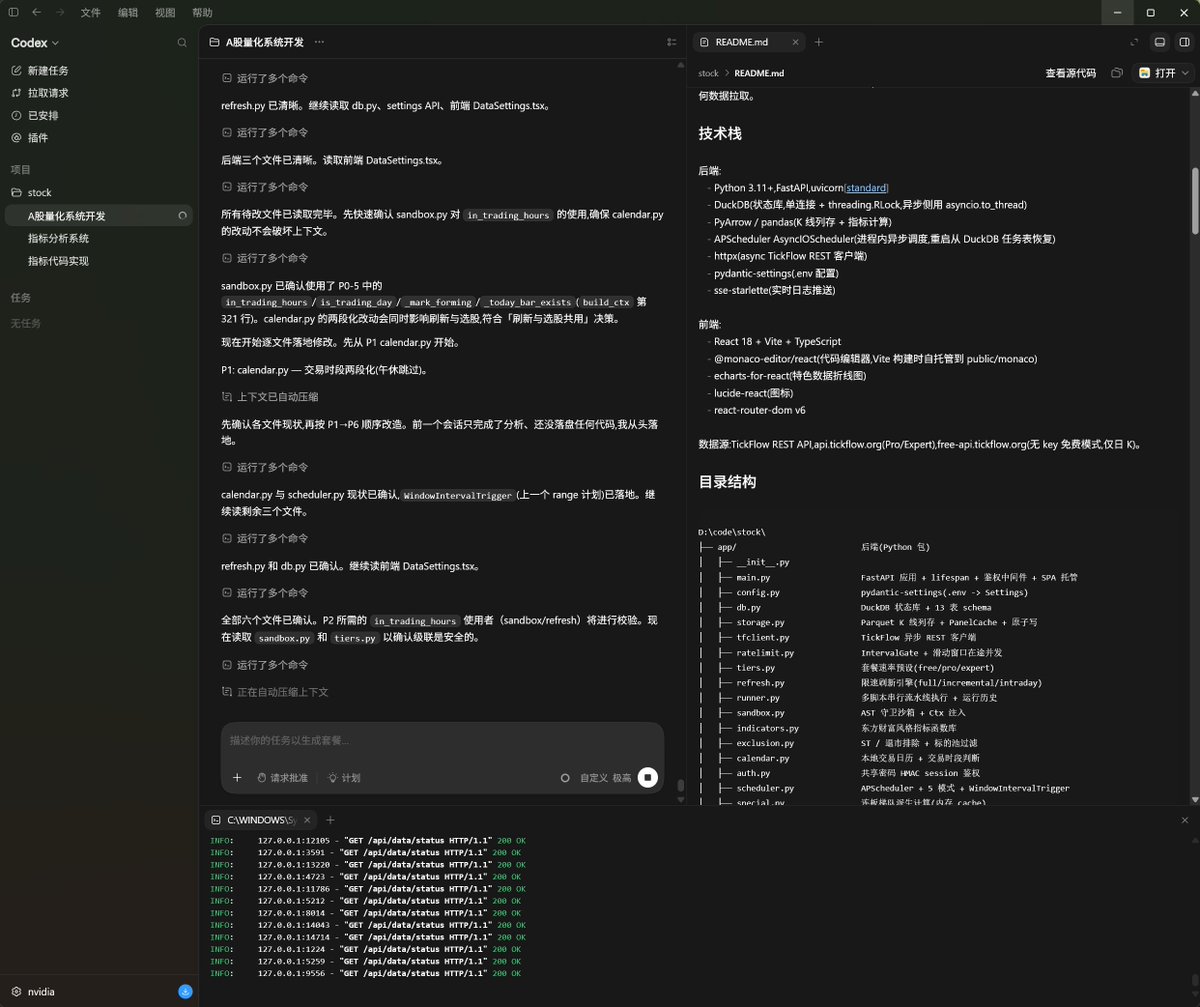Stop the running task with stop button
Screen dimensions: 1200x1007
647,778
